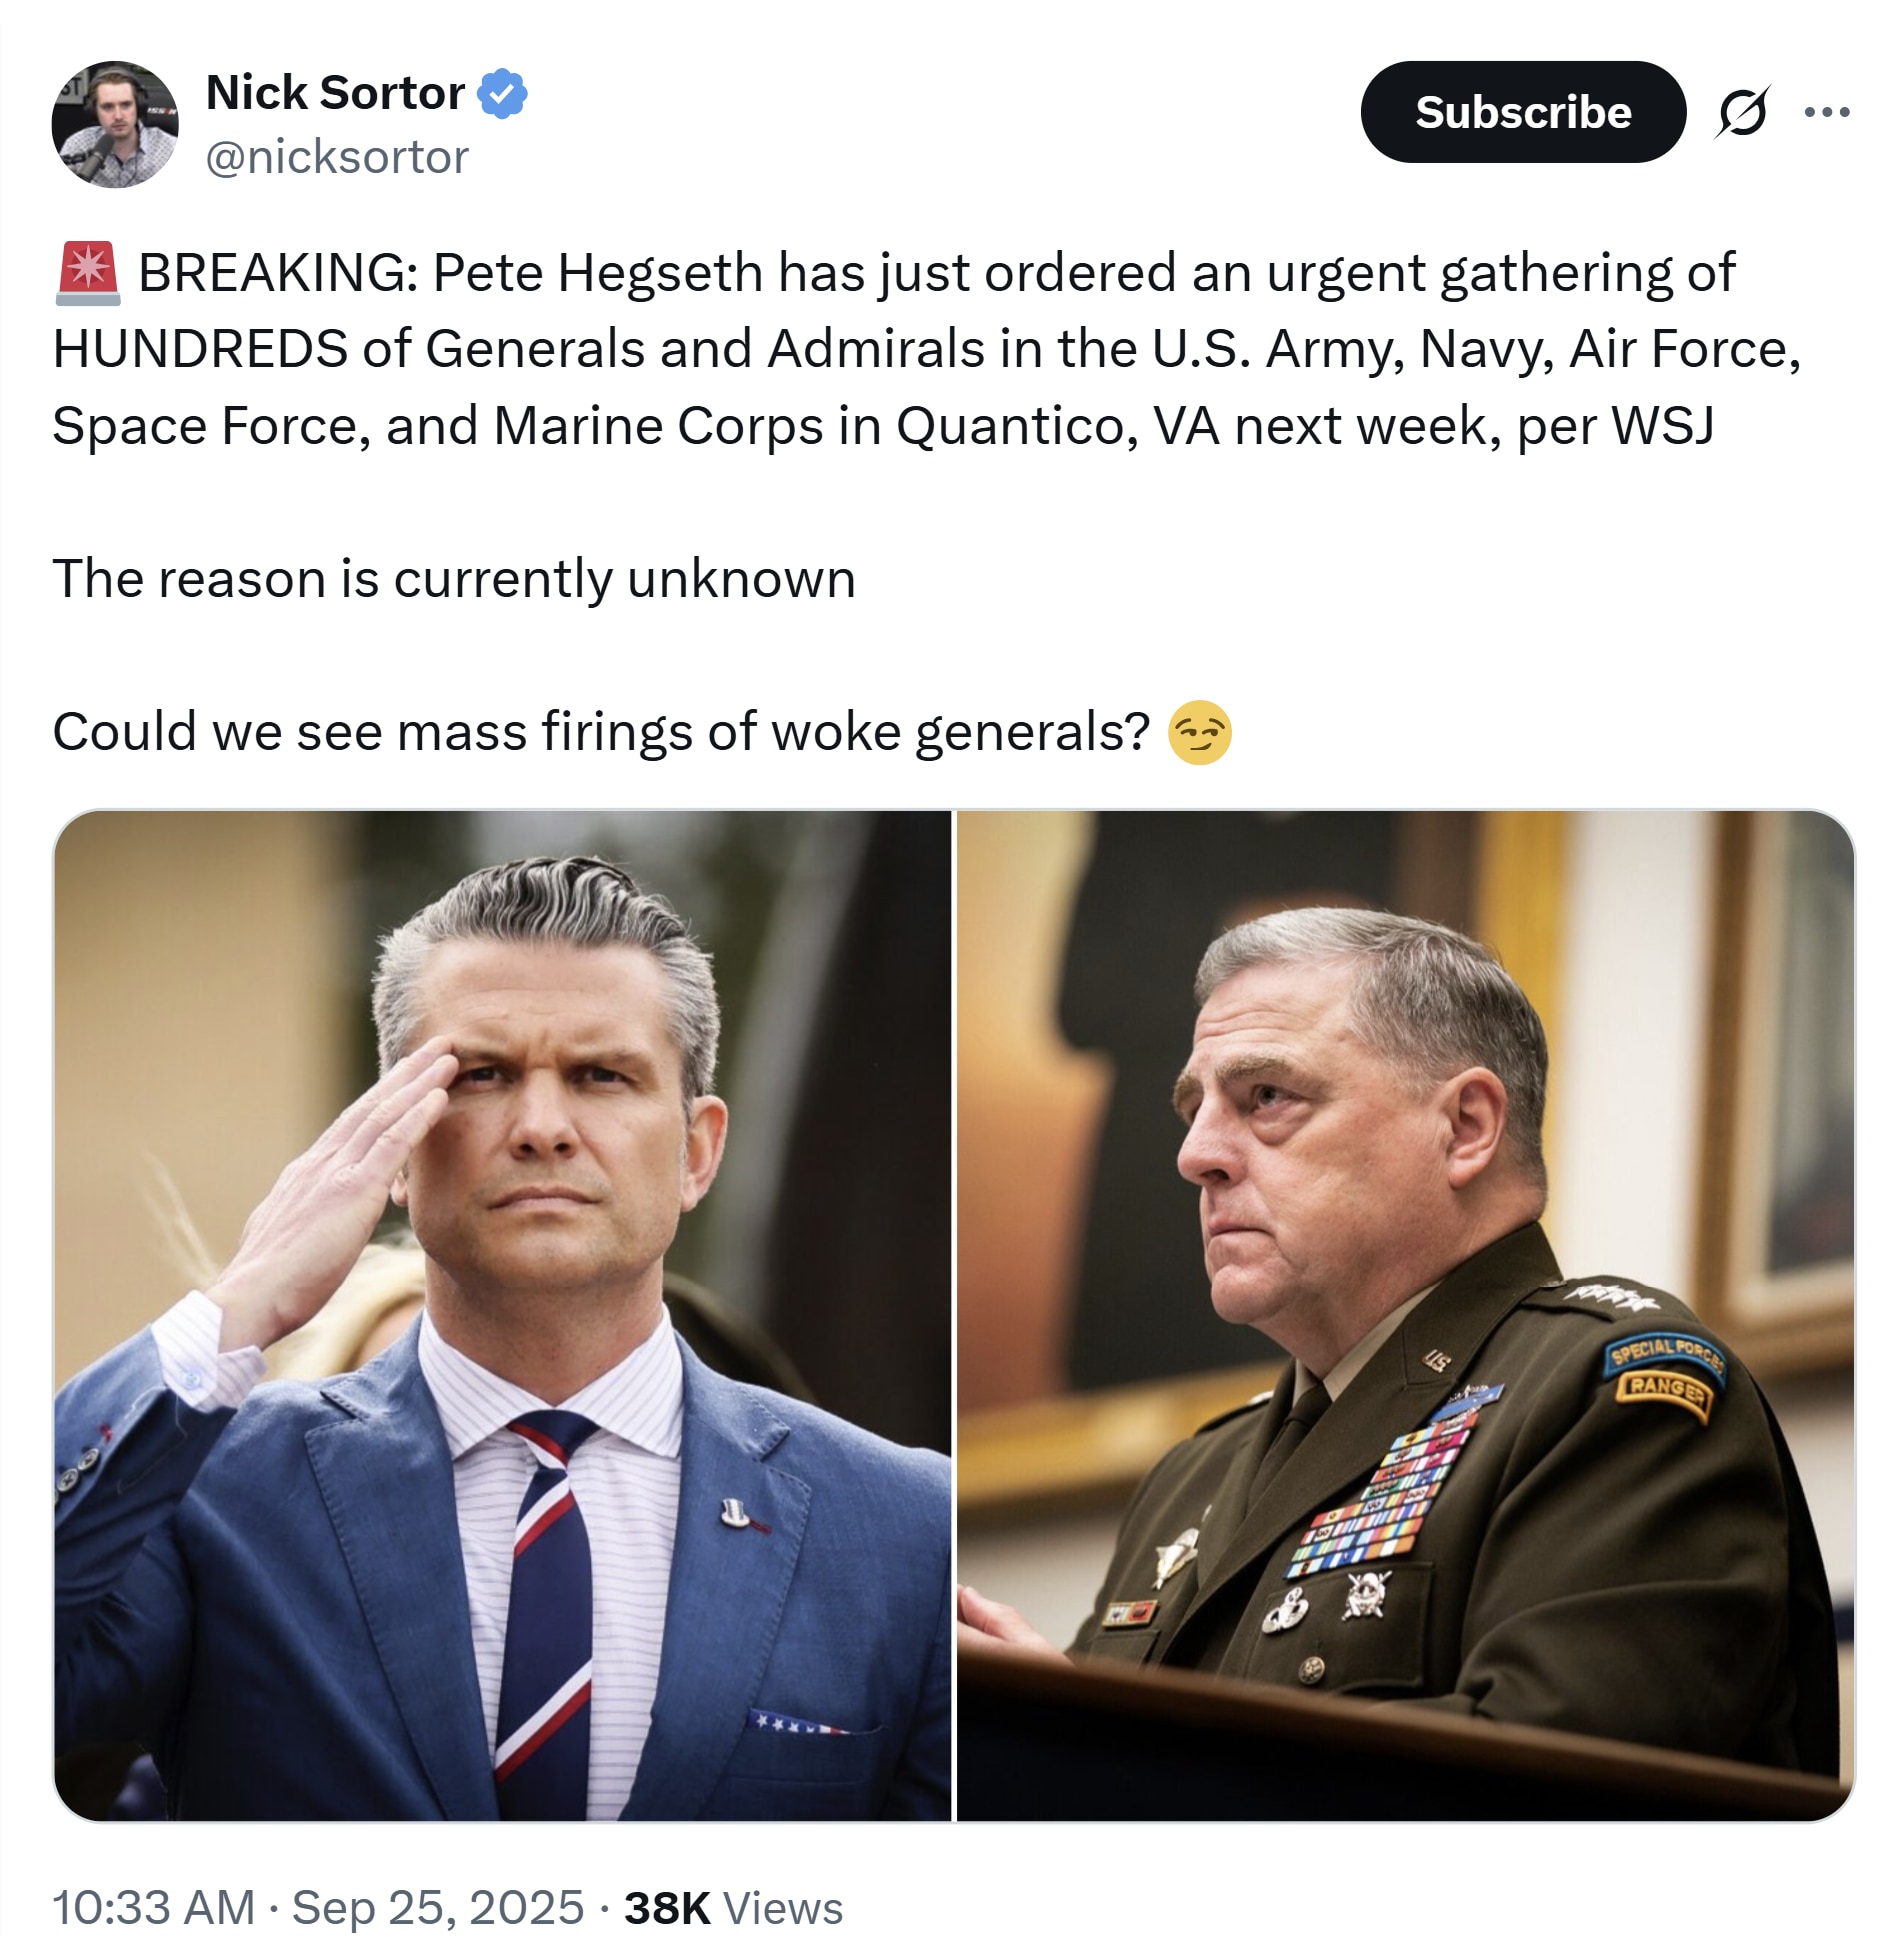Click the 10:33 AM timestamp
Viewport: 1903px width, 1937px height.
tap(153, 1907)
